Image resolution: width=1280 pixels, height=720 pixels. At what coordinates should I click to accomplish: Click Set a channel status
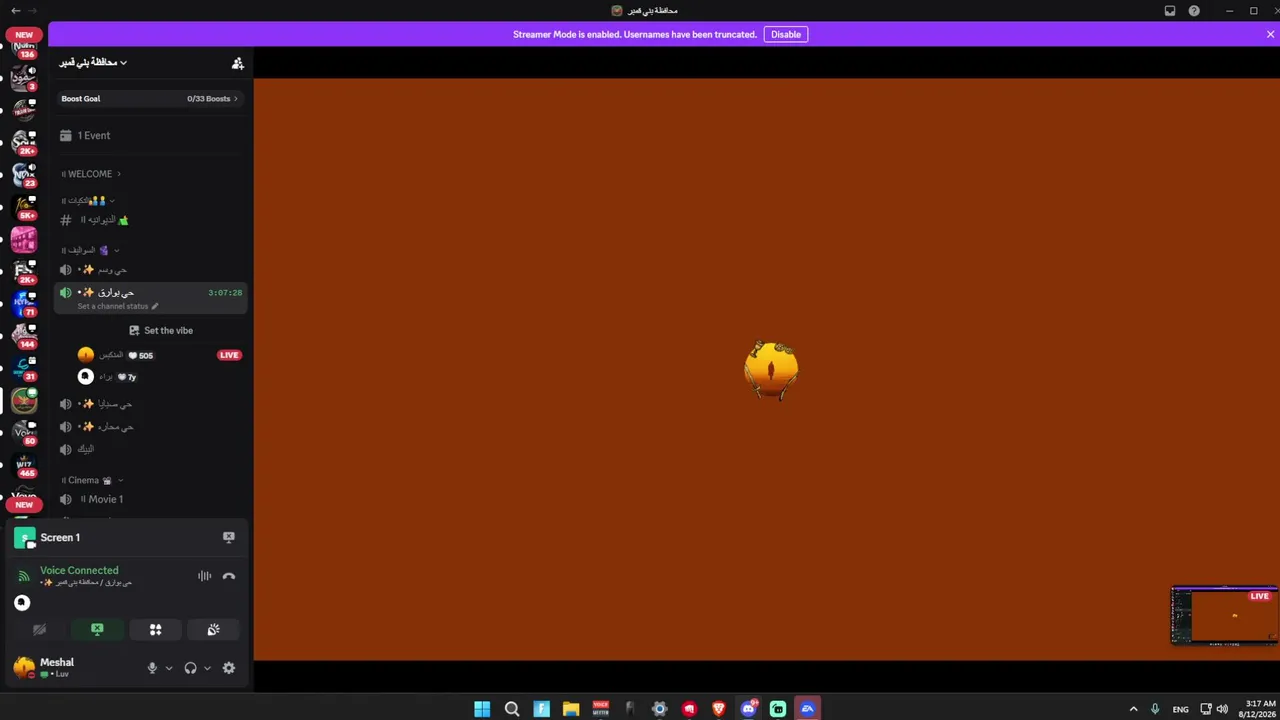(118, 306)
